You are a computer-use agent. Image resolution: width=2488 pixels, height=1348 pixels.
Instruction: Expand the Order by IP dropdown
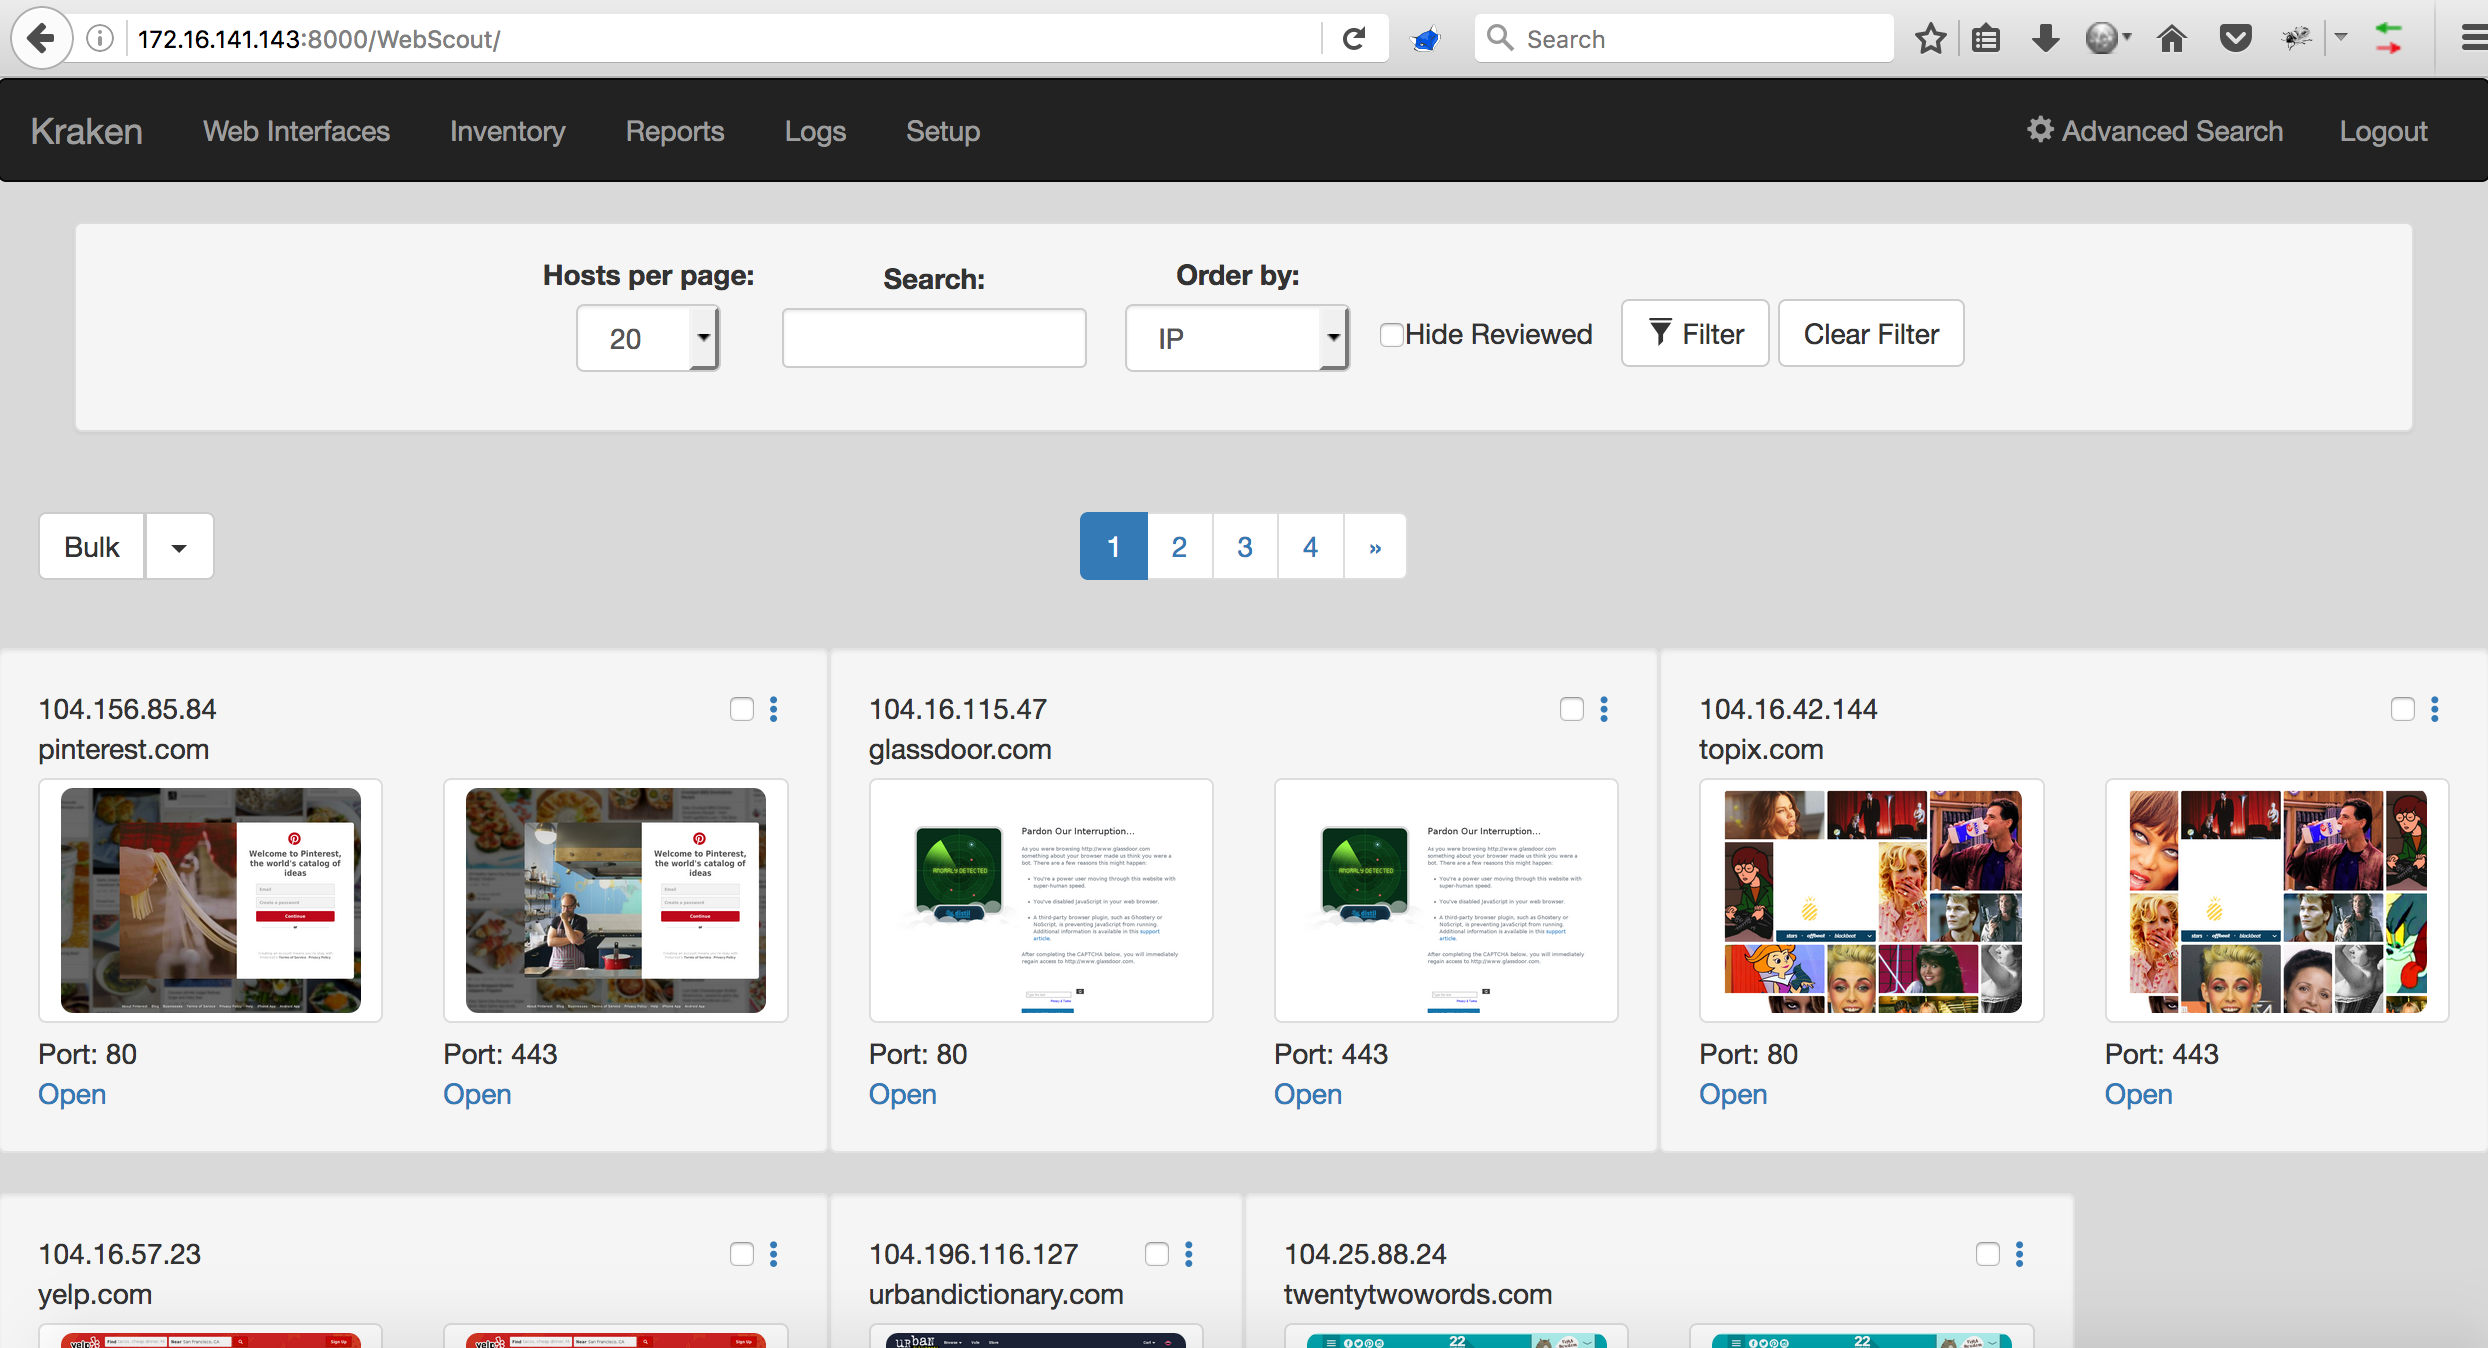tap(1236, 339)
